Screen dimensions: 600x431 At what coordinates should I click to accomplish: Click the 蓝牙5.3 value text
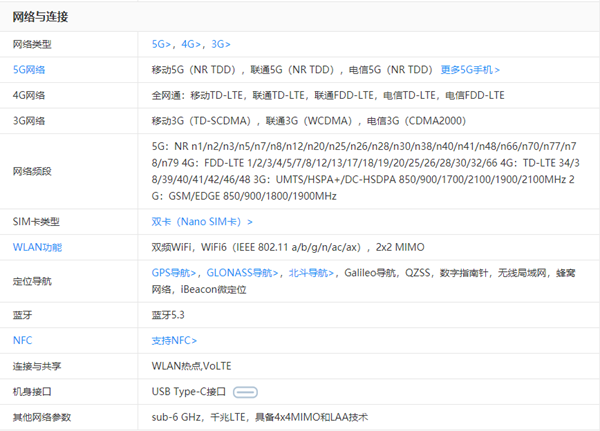168,315
